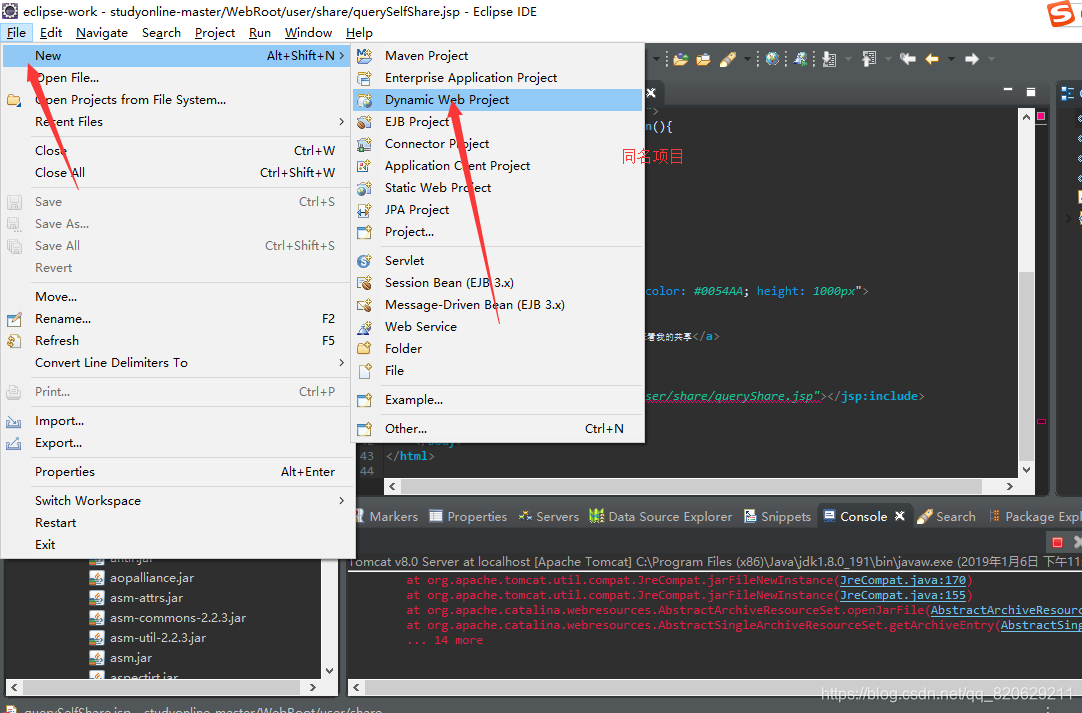Click Refresh in File menu
The width and height of the screenshot is (1082, 713).
[x=179, y=340]
